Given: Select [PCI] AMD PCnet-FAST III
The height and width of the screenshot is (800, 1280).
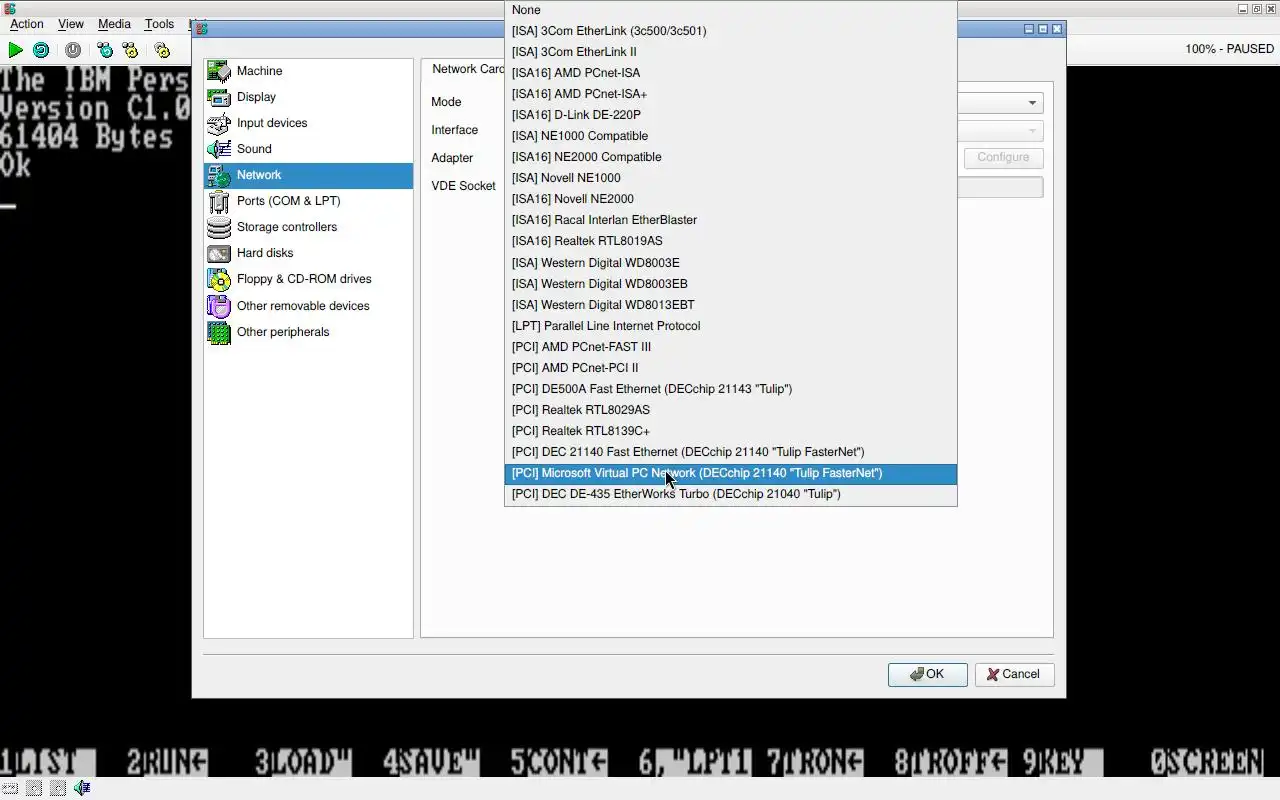Looking at the screenshot, I should pyautogui.click(x=730, y=347).
